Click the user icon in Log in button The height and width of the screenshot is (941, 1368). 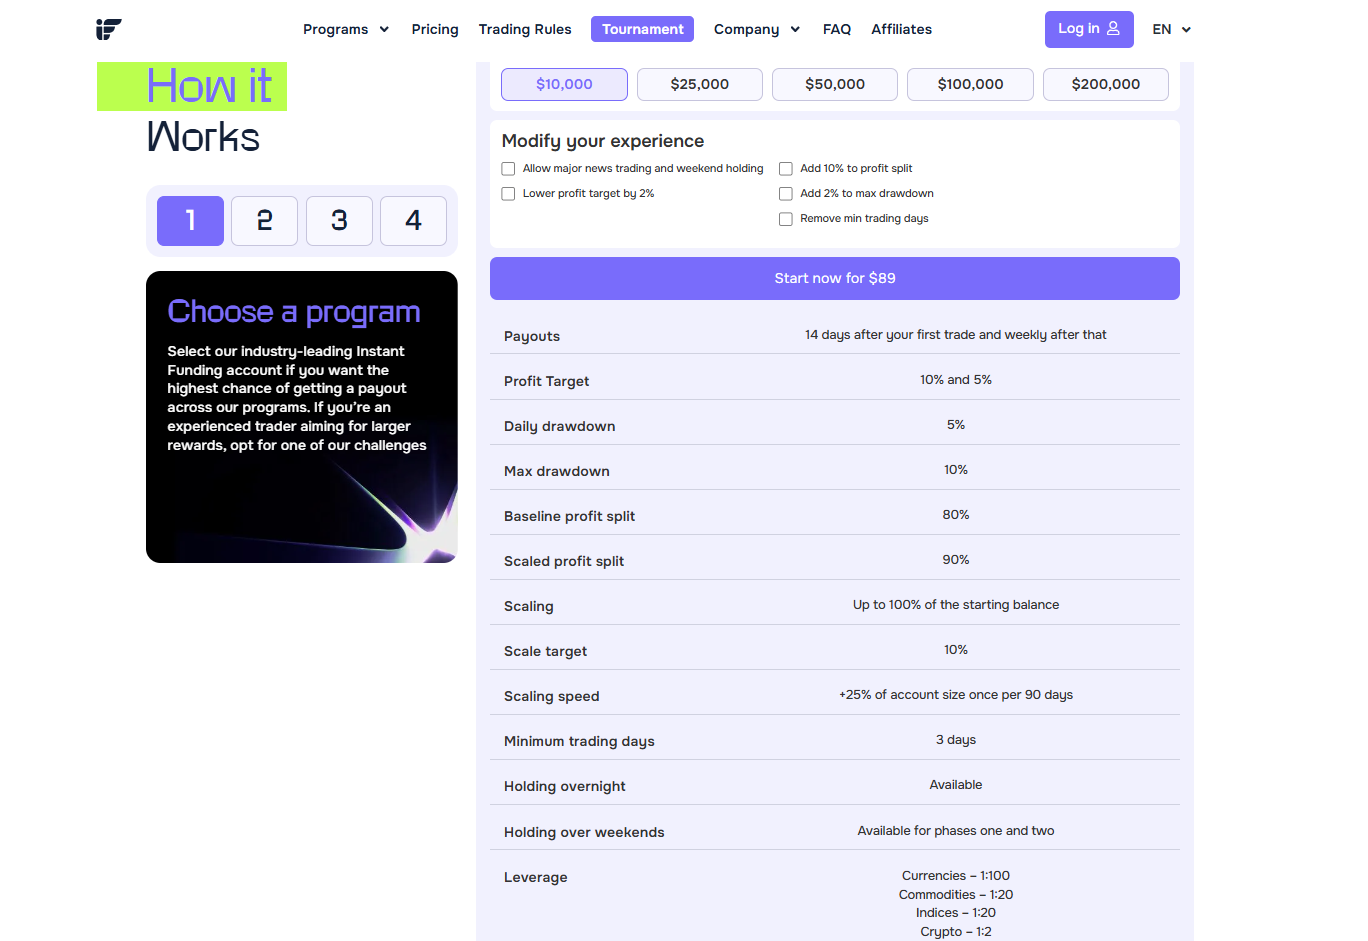[x=1113, y=28]
